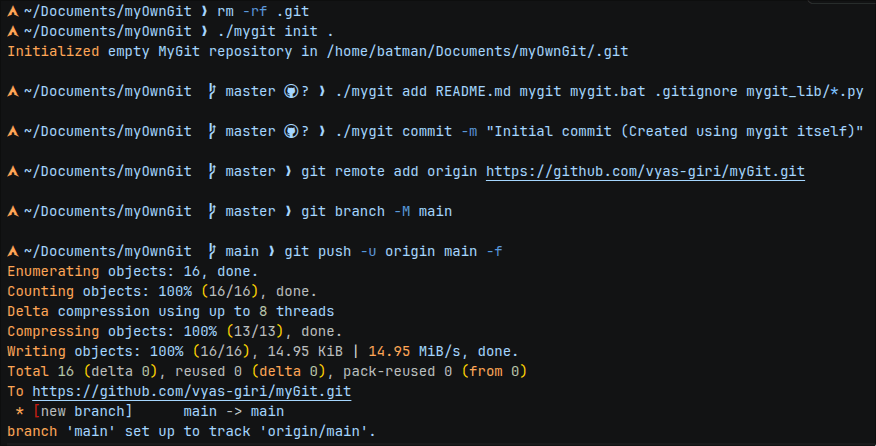Click the Arch logo icon on the first prompt line

(x=13, y=11)
